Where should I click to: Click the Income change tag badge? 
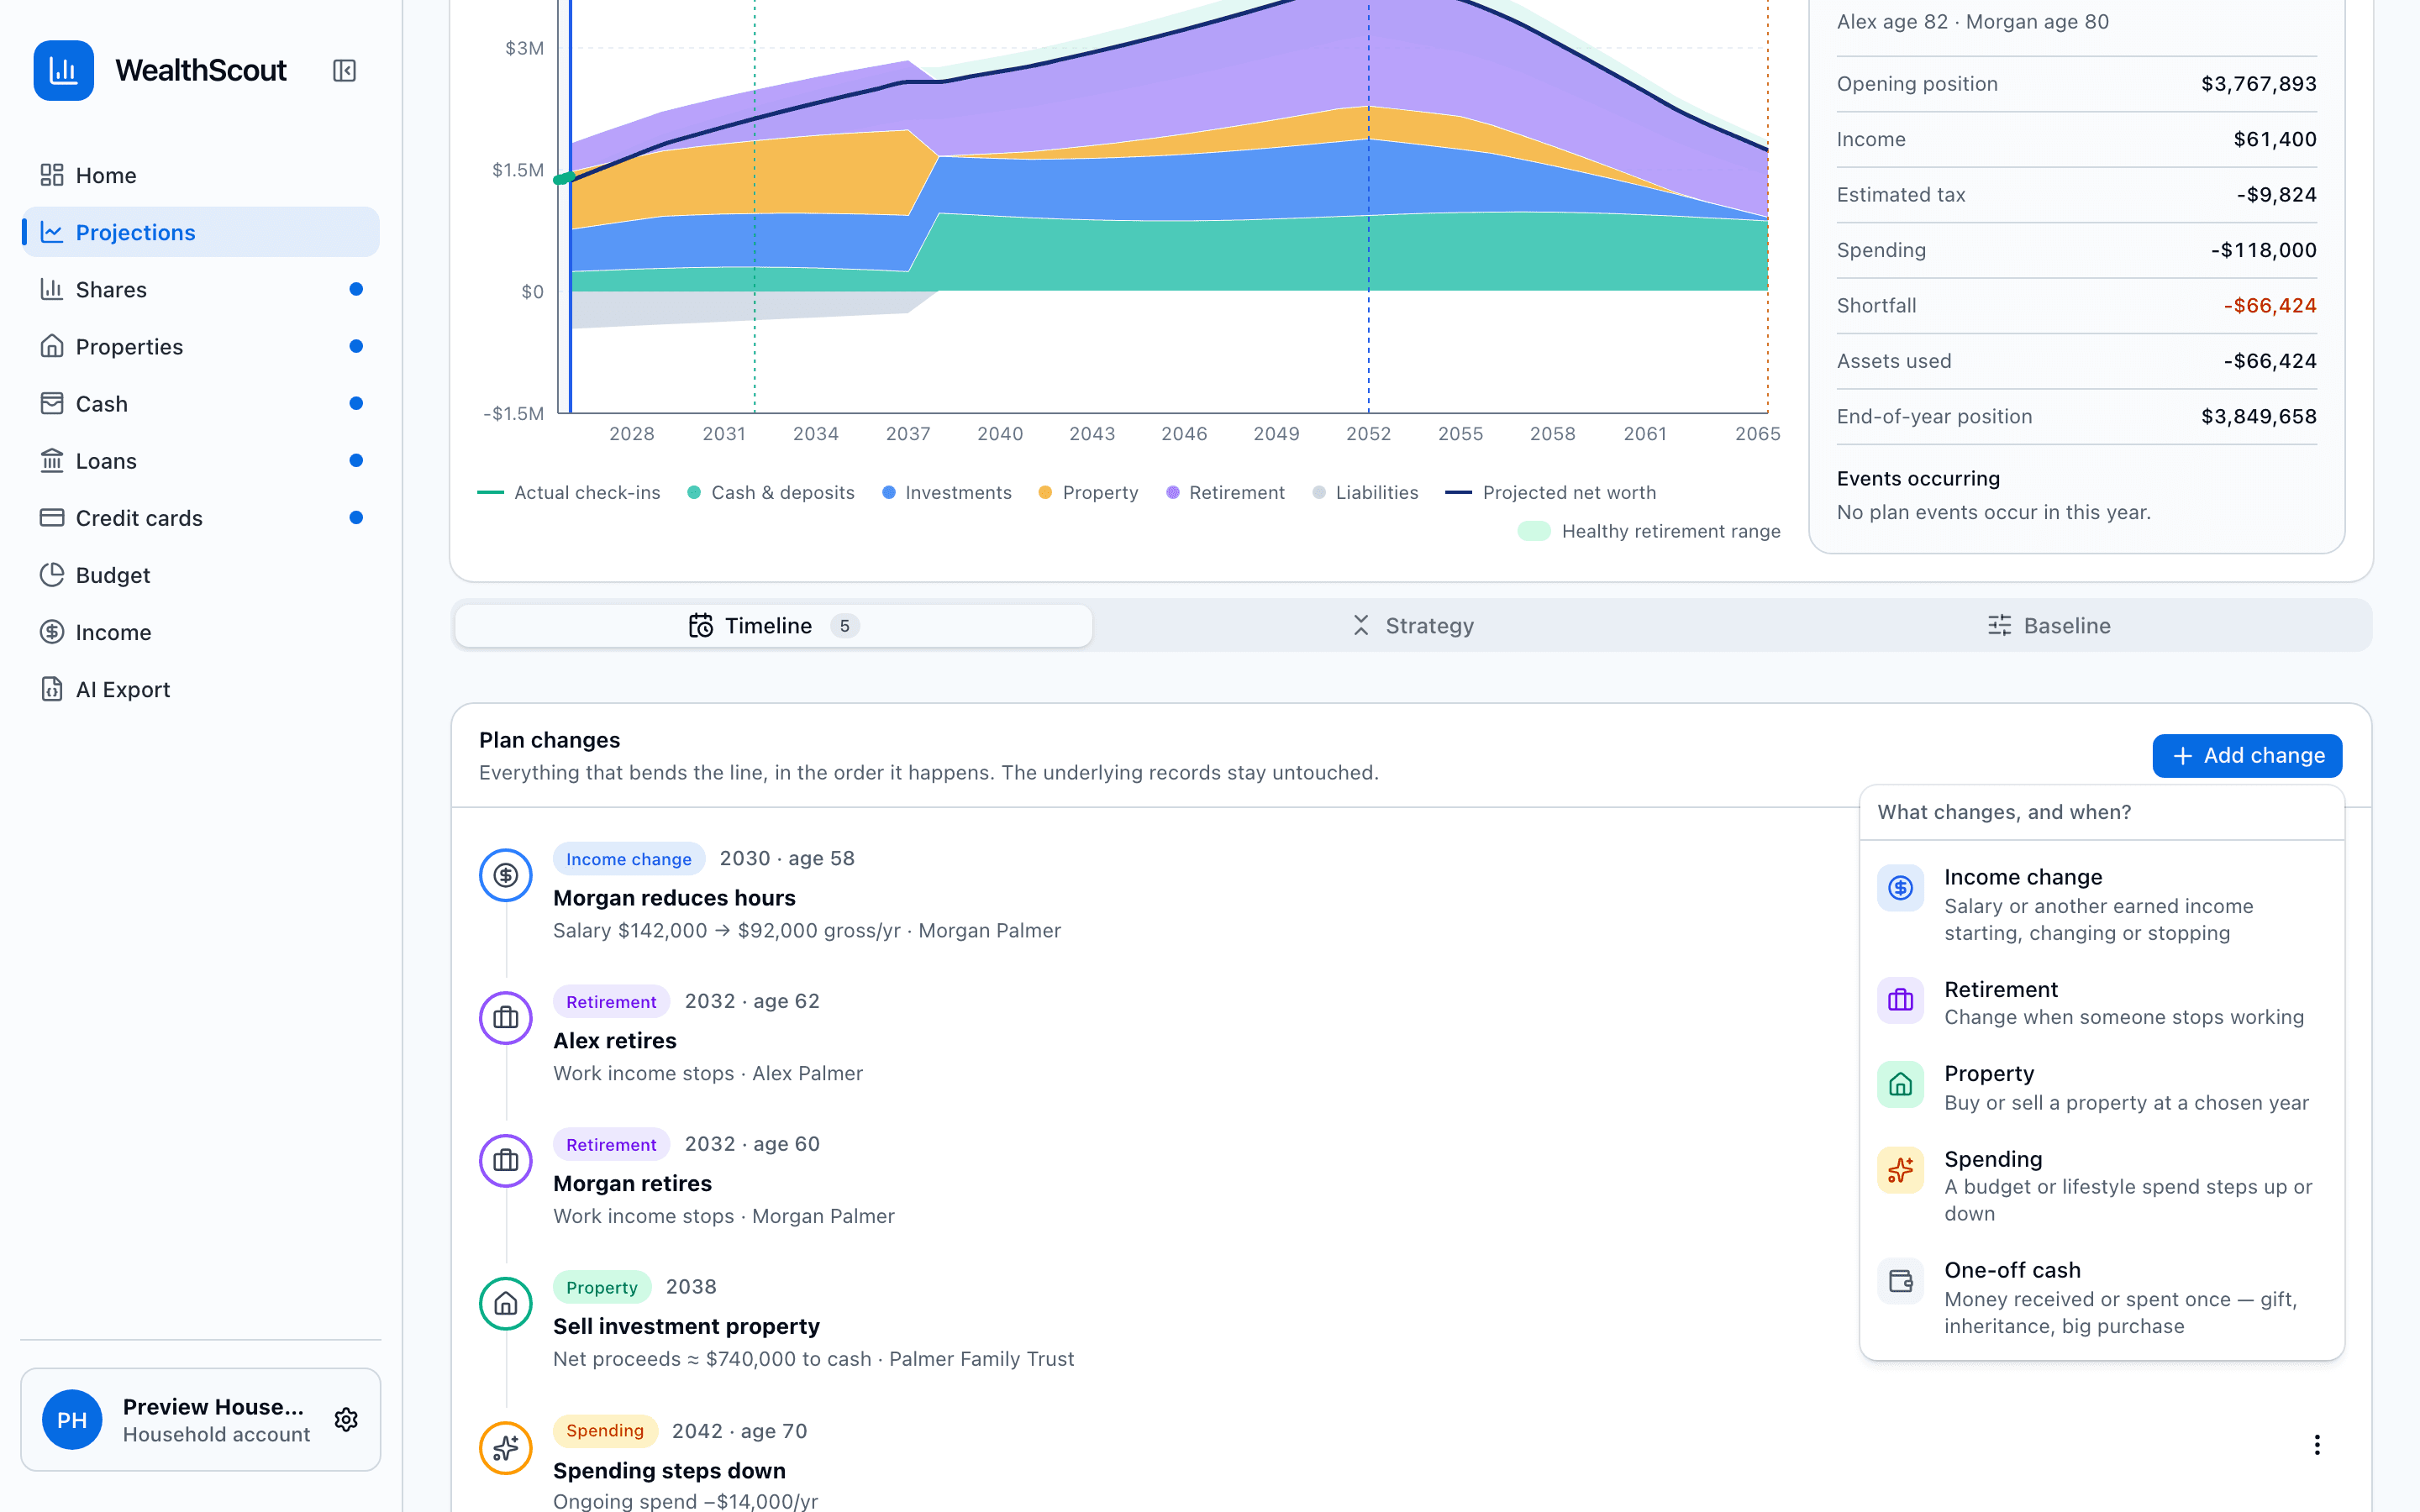(x=629, y=859)
